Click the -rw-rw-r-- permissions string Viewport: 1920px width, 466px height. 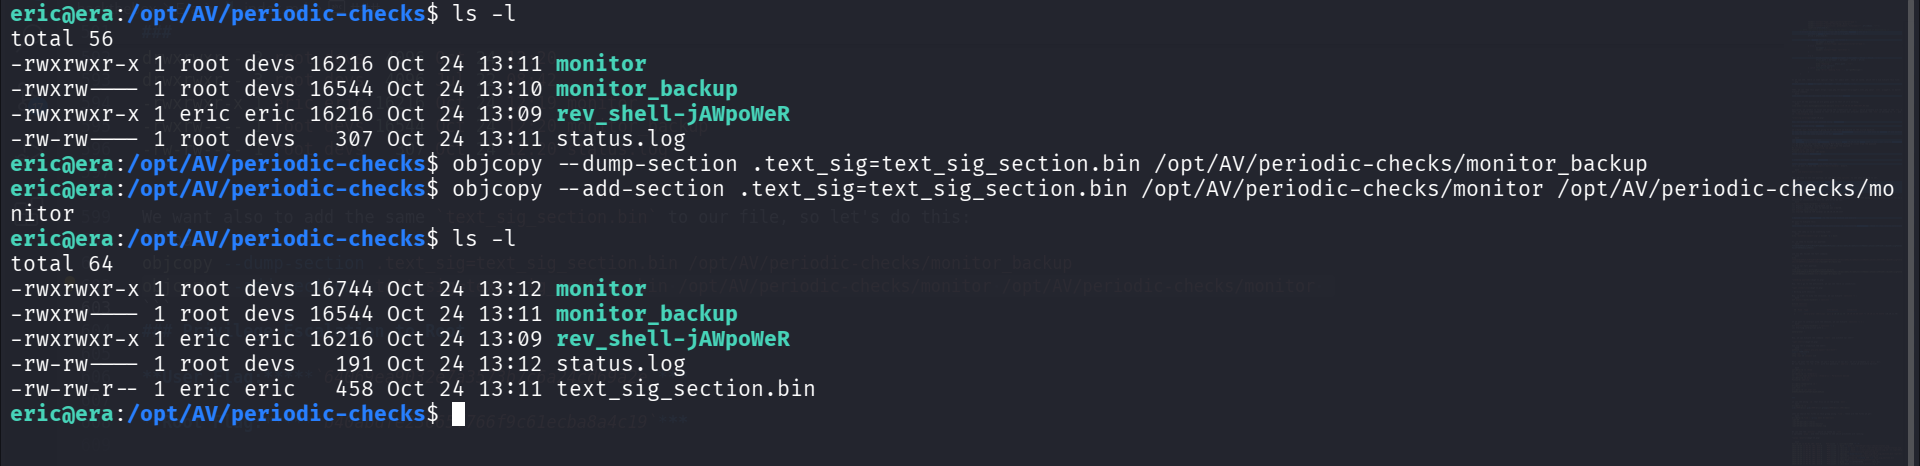pos(74,389)
